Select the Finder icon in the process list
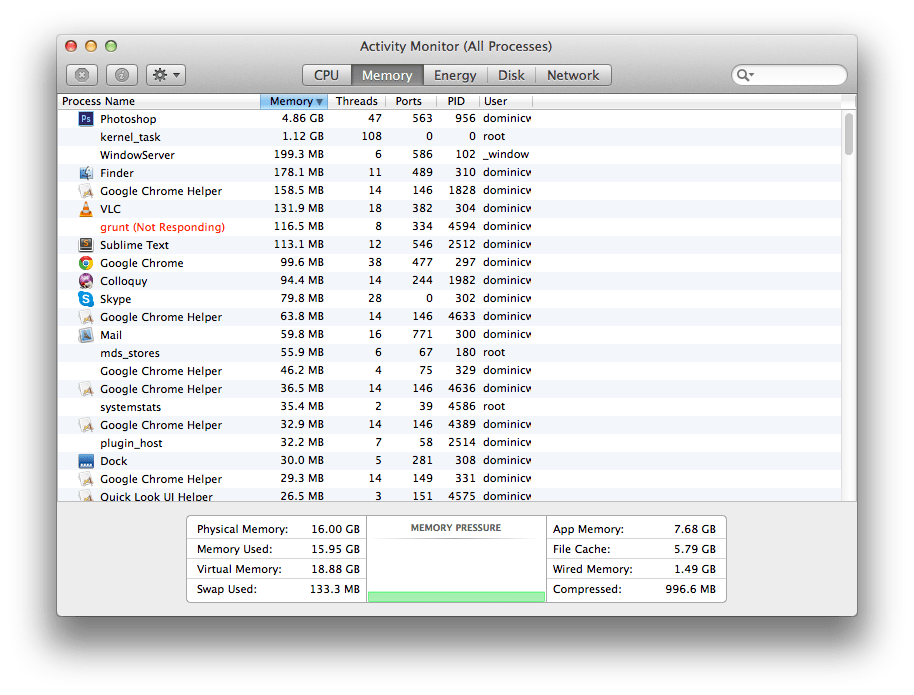This screenshot has height=695, width=914. (x=86, y=172)
